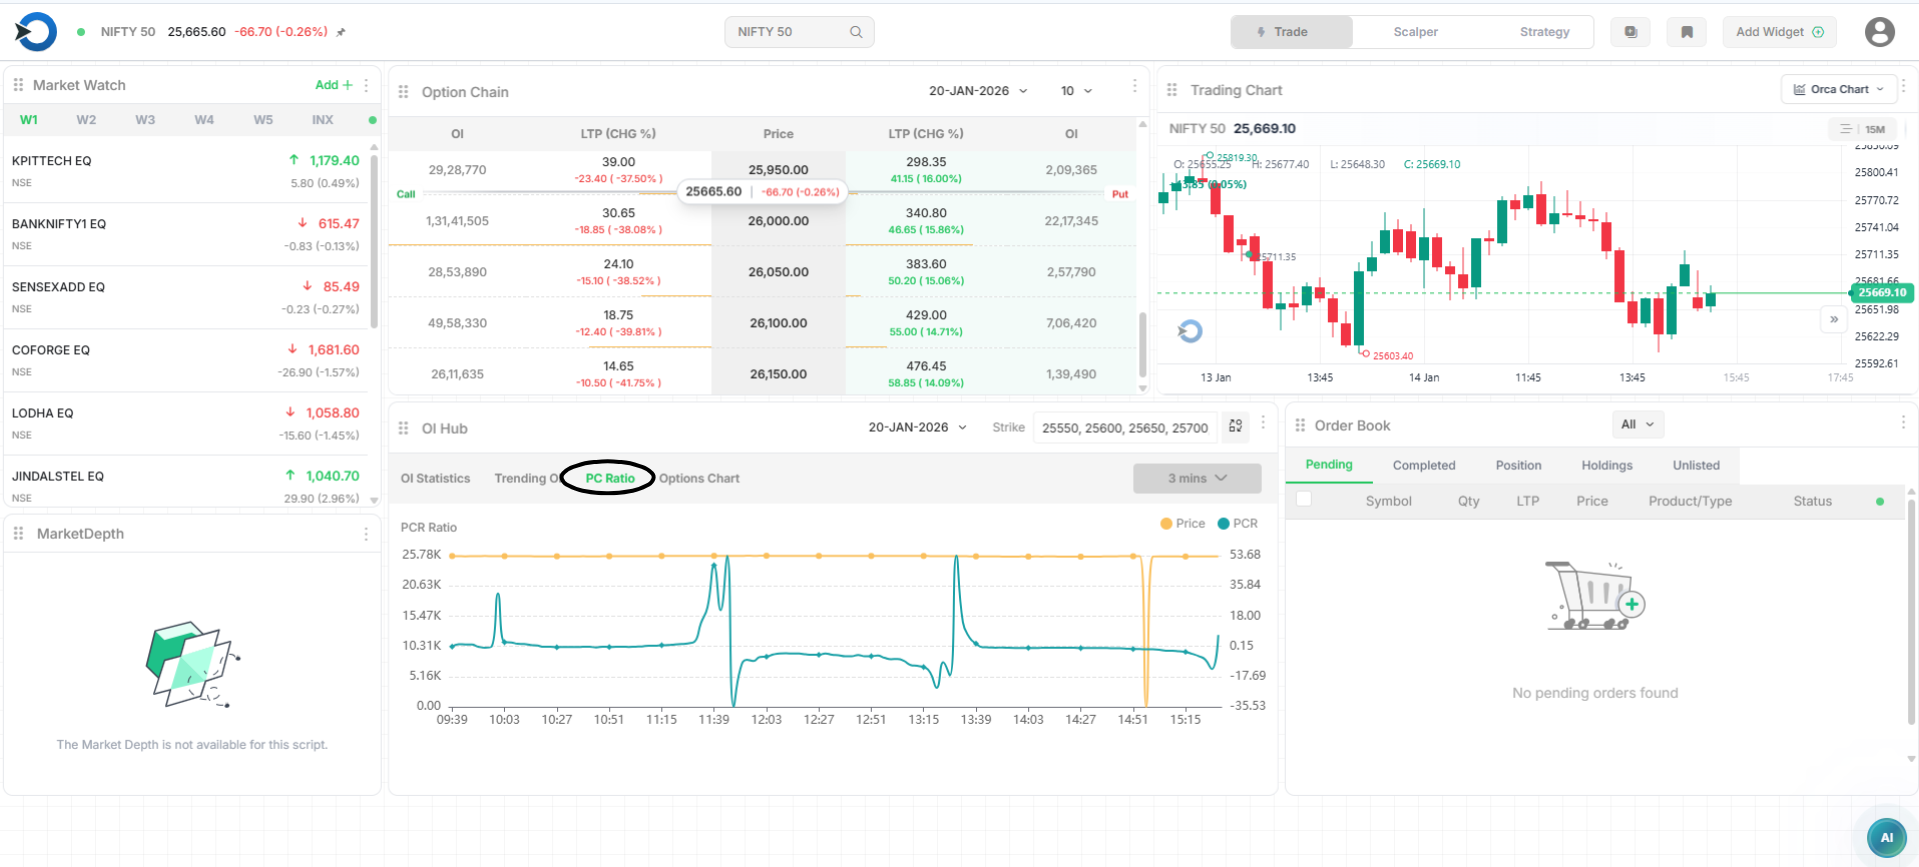Click the search icon in NIFTY 50 field
This screenshot has height=867, width=1919.
coord(856,32)
